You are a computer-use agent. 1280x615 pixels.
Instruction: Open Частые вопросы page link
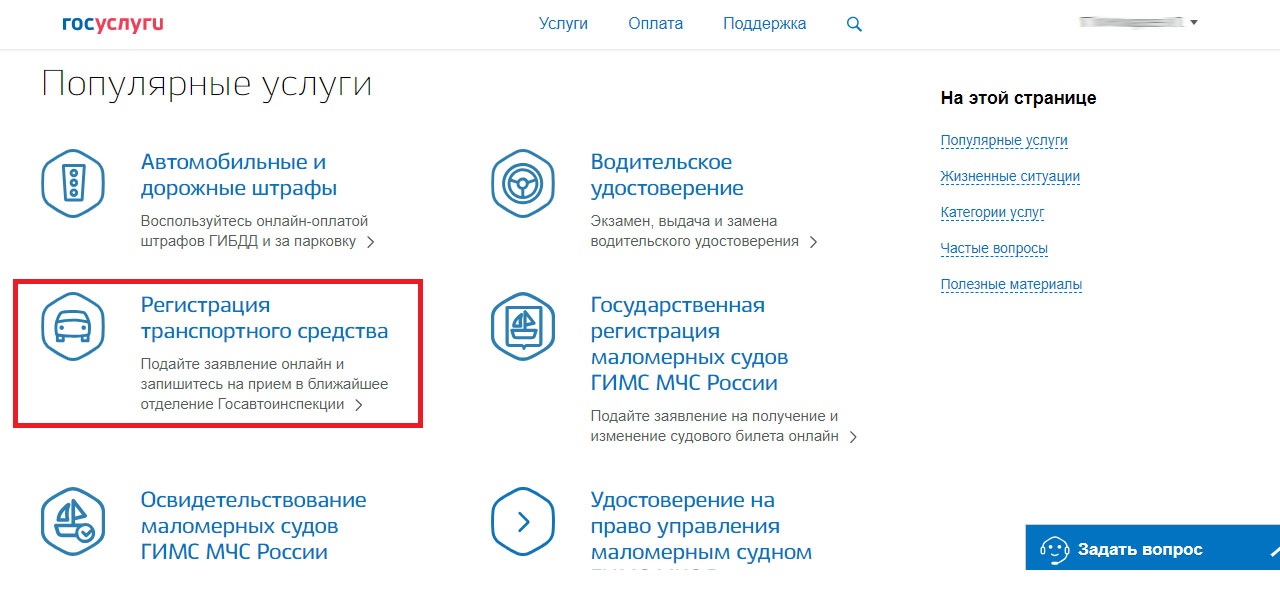[994, 249]
